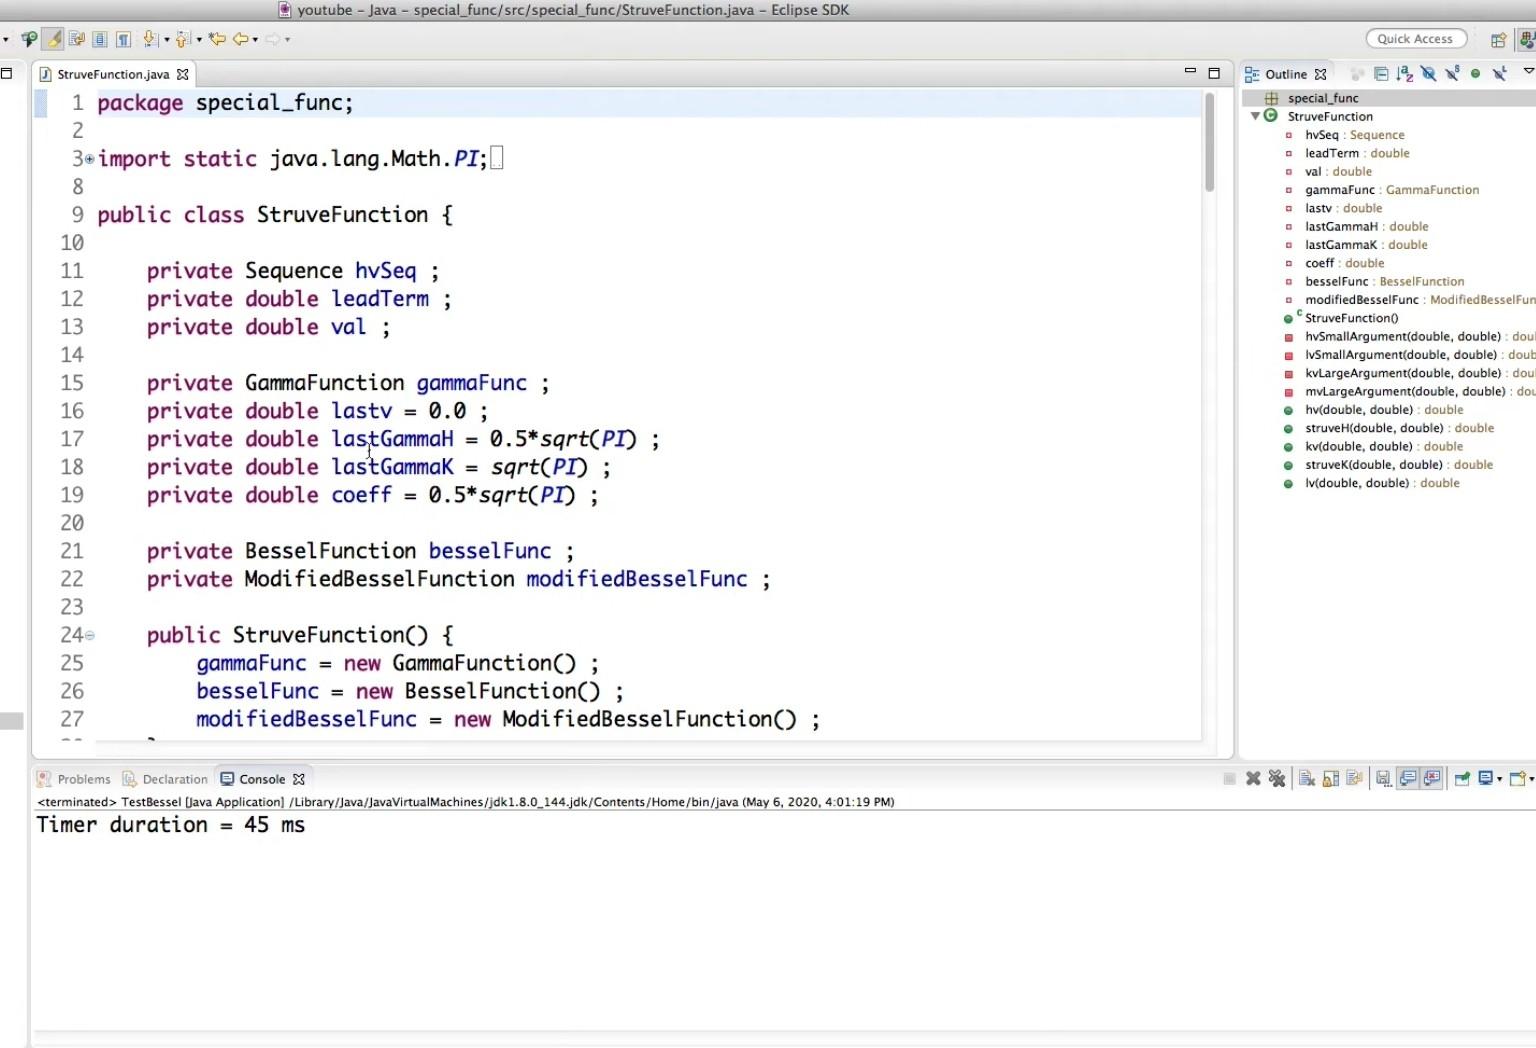The height and width of the screenshot is (1048, 1536).
Task: Toggle Scroll Lock in the Console view
Action: 1330,779
